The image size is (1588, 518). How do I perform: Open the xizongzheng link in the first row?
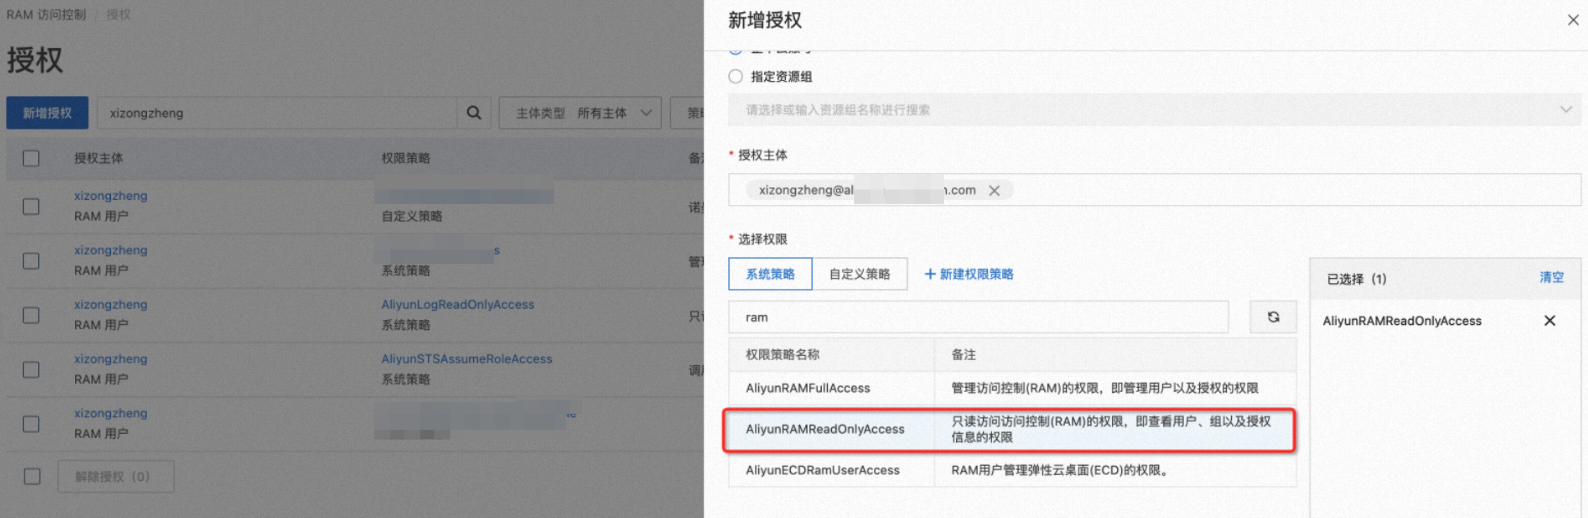(x=110, y=196)
